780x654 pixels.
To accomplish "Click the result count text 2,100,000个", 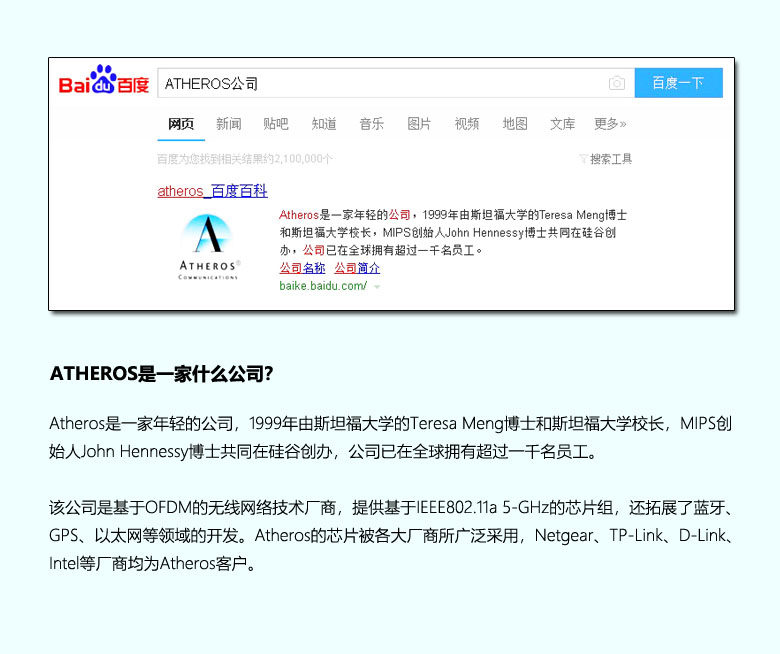I will click(x=303, y=159).
